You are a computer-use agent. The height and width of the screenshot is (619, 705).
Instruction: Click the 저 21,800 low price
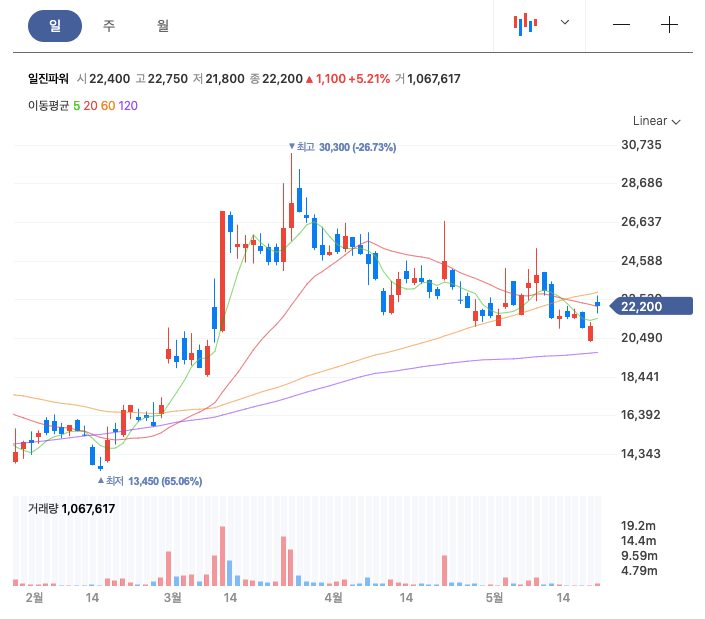pyautogui.click(x=219, y=79)
